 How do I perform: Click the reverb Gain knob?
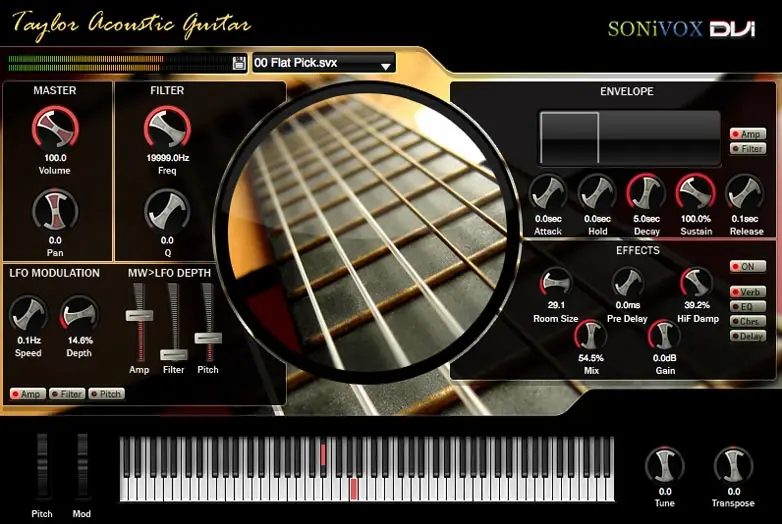pyautogui.click(x=664, y=336)
